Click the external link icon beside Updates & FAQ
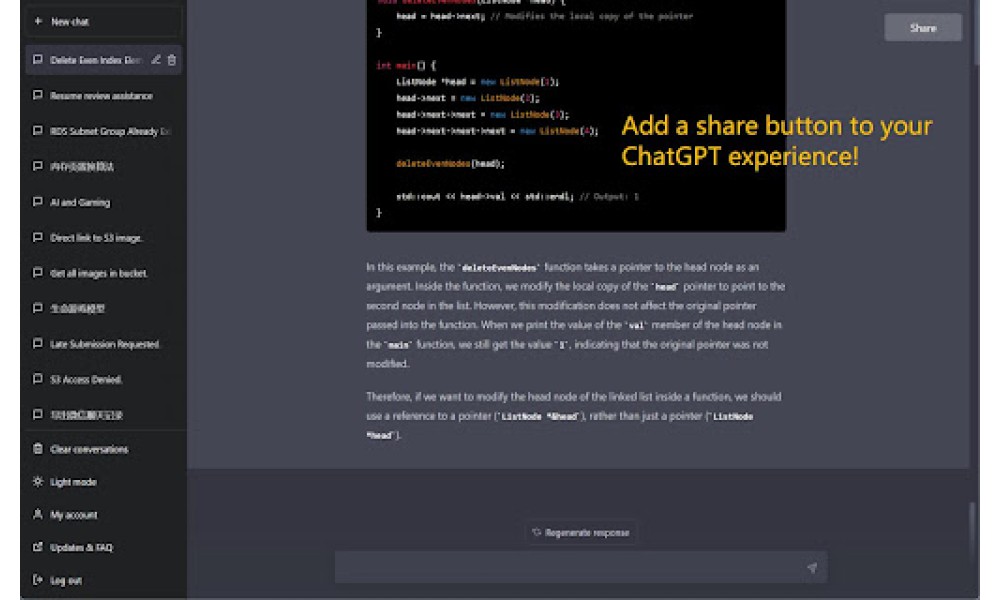The width and height of the screenshot is (1000, 600). coord(38,546)
